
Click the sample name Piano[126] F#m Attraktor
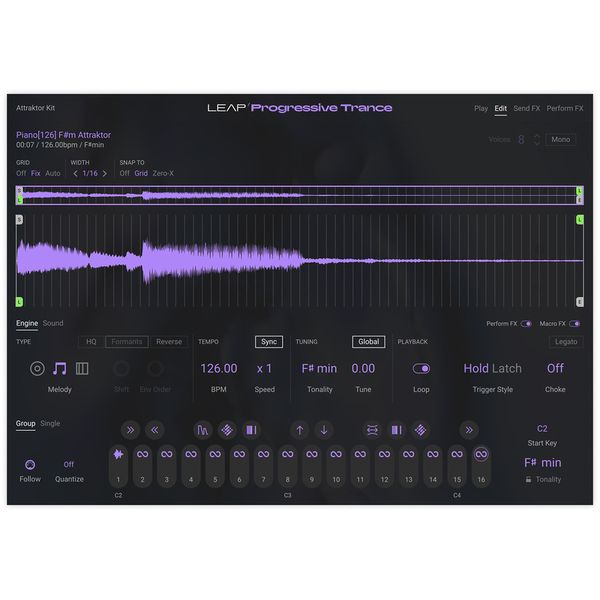[64, 135]
